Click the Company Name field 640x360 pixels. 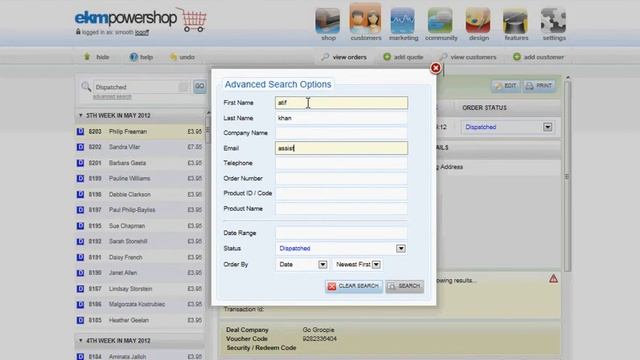click(341, 133)
